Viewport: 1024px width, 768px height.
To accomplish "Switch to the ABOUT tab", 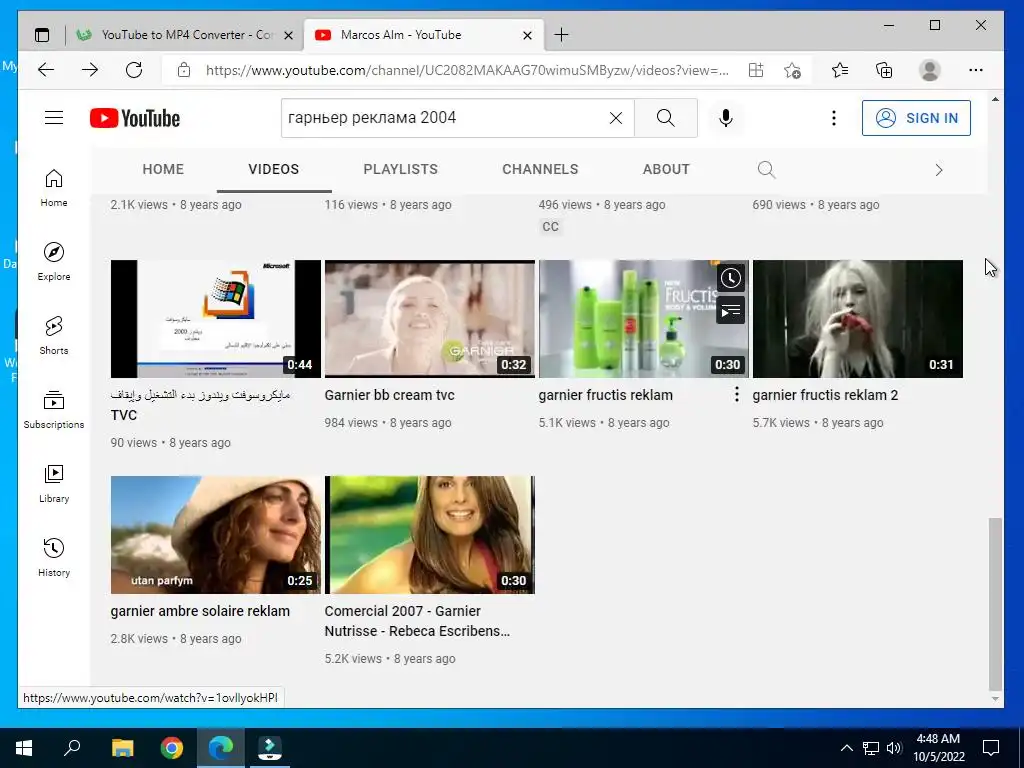I will coord(666,169).
